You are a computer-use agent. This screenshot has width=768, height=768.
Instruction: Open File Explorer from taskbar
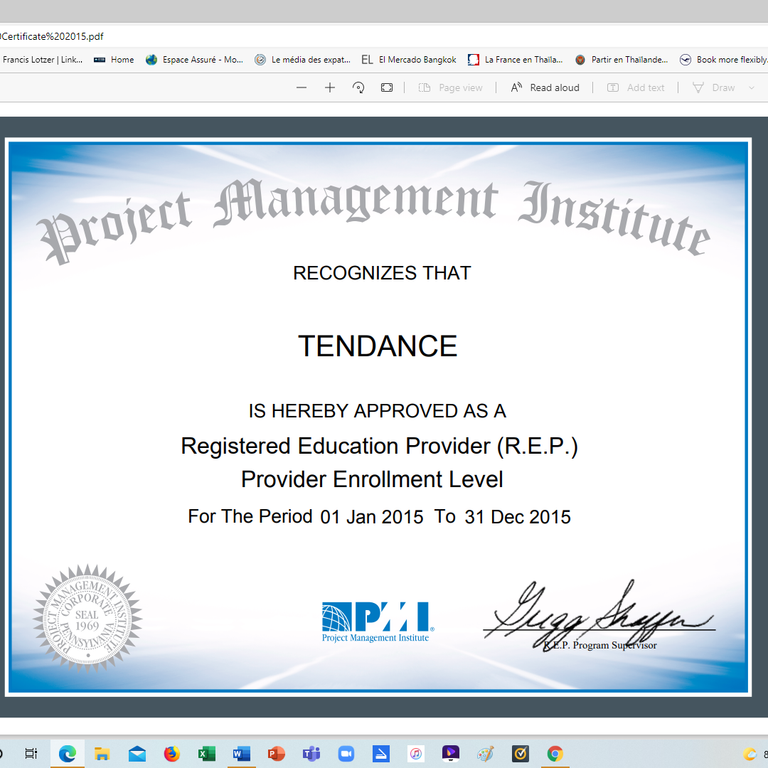[x=102, y=753]
